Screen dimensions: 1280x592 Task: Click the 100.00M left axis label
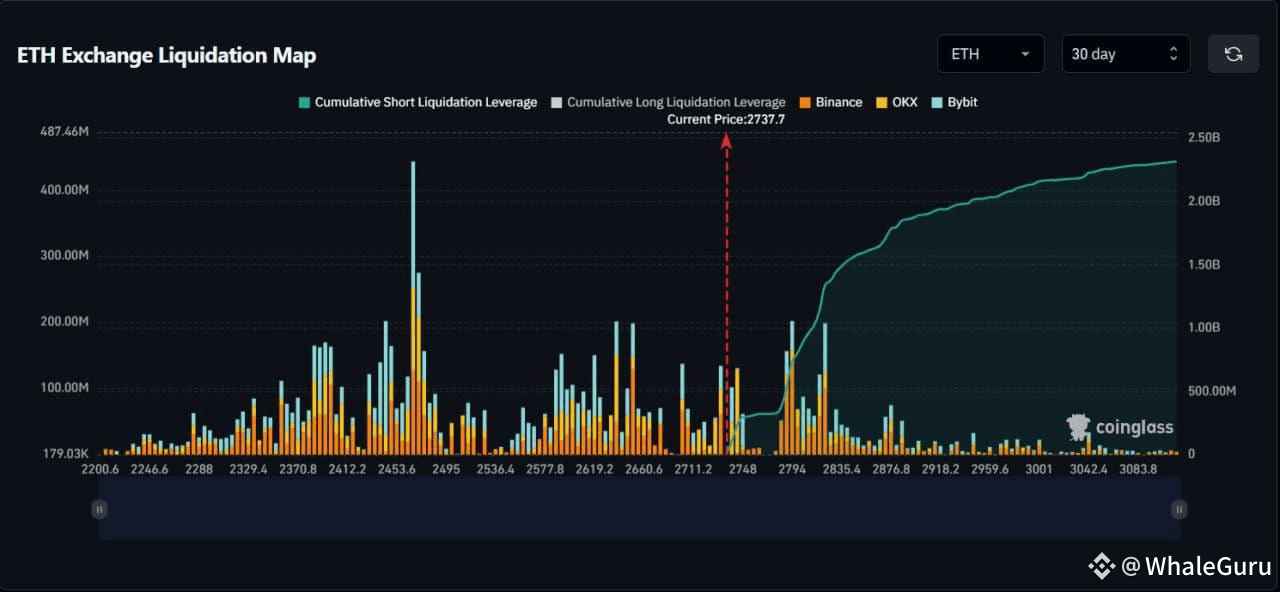[x=65, y=387]
